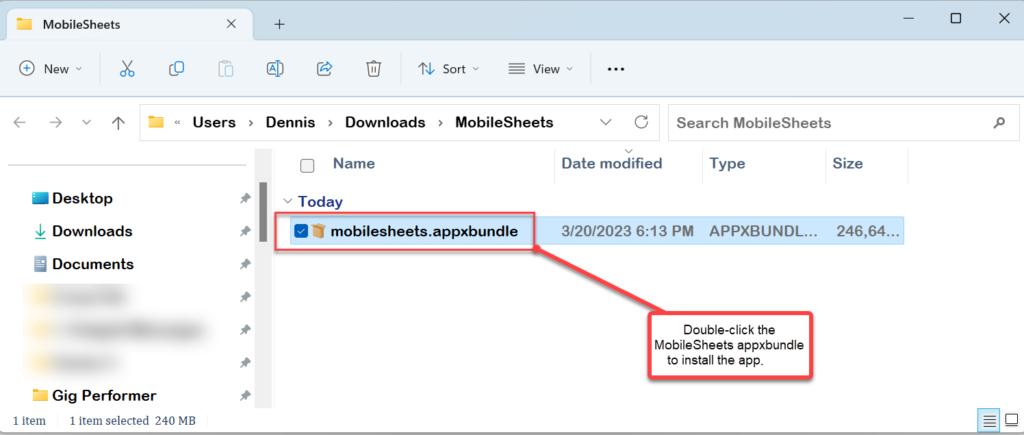
Task: Go back with the left arrow
Action: tap(21, 122)
